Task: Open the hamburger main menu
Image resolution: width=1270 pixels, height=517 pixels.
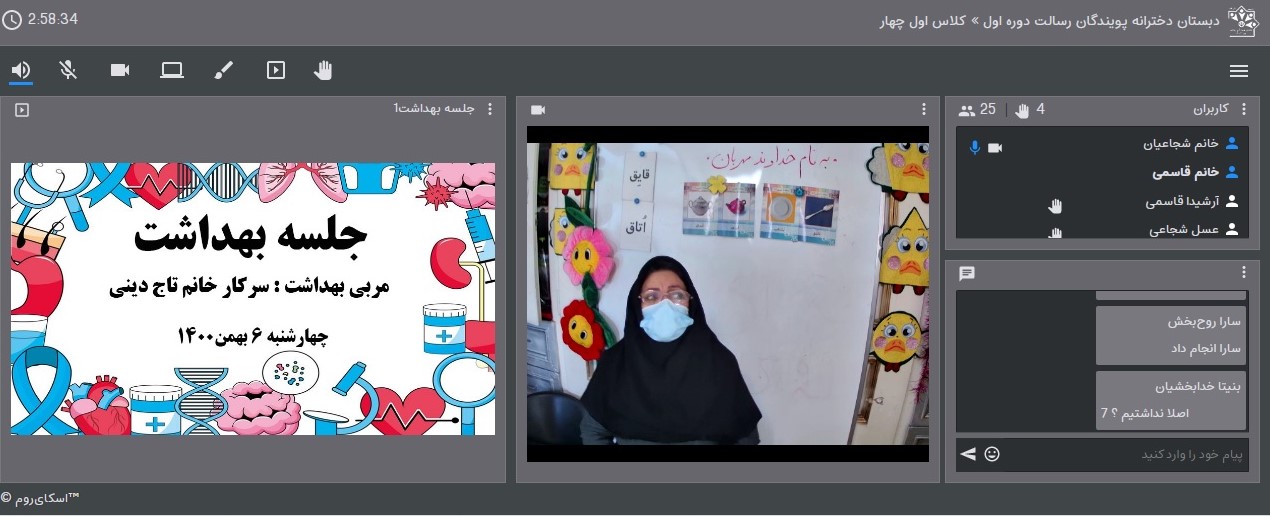Action: pyautogui.click(x=1239, y=71)
